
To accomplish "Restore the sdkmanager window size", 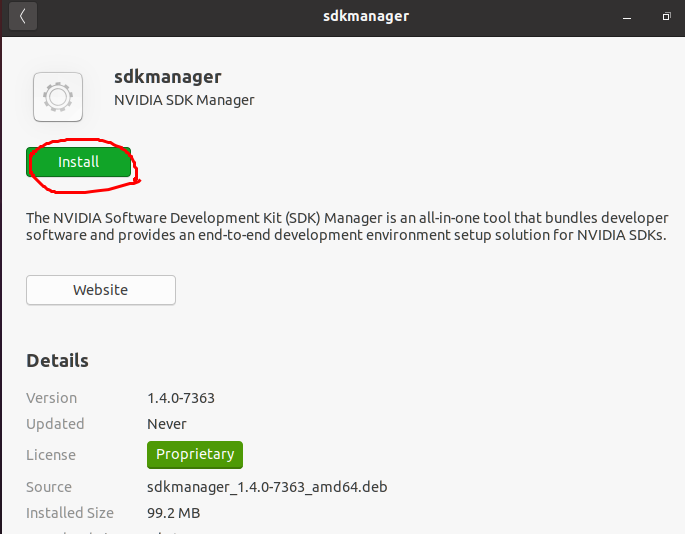I will [666, 17].
